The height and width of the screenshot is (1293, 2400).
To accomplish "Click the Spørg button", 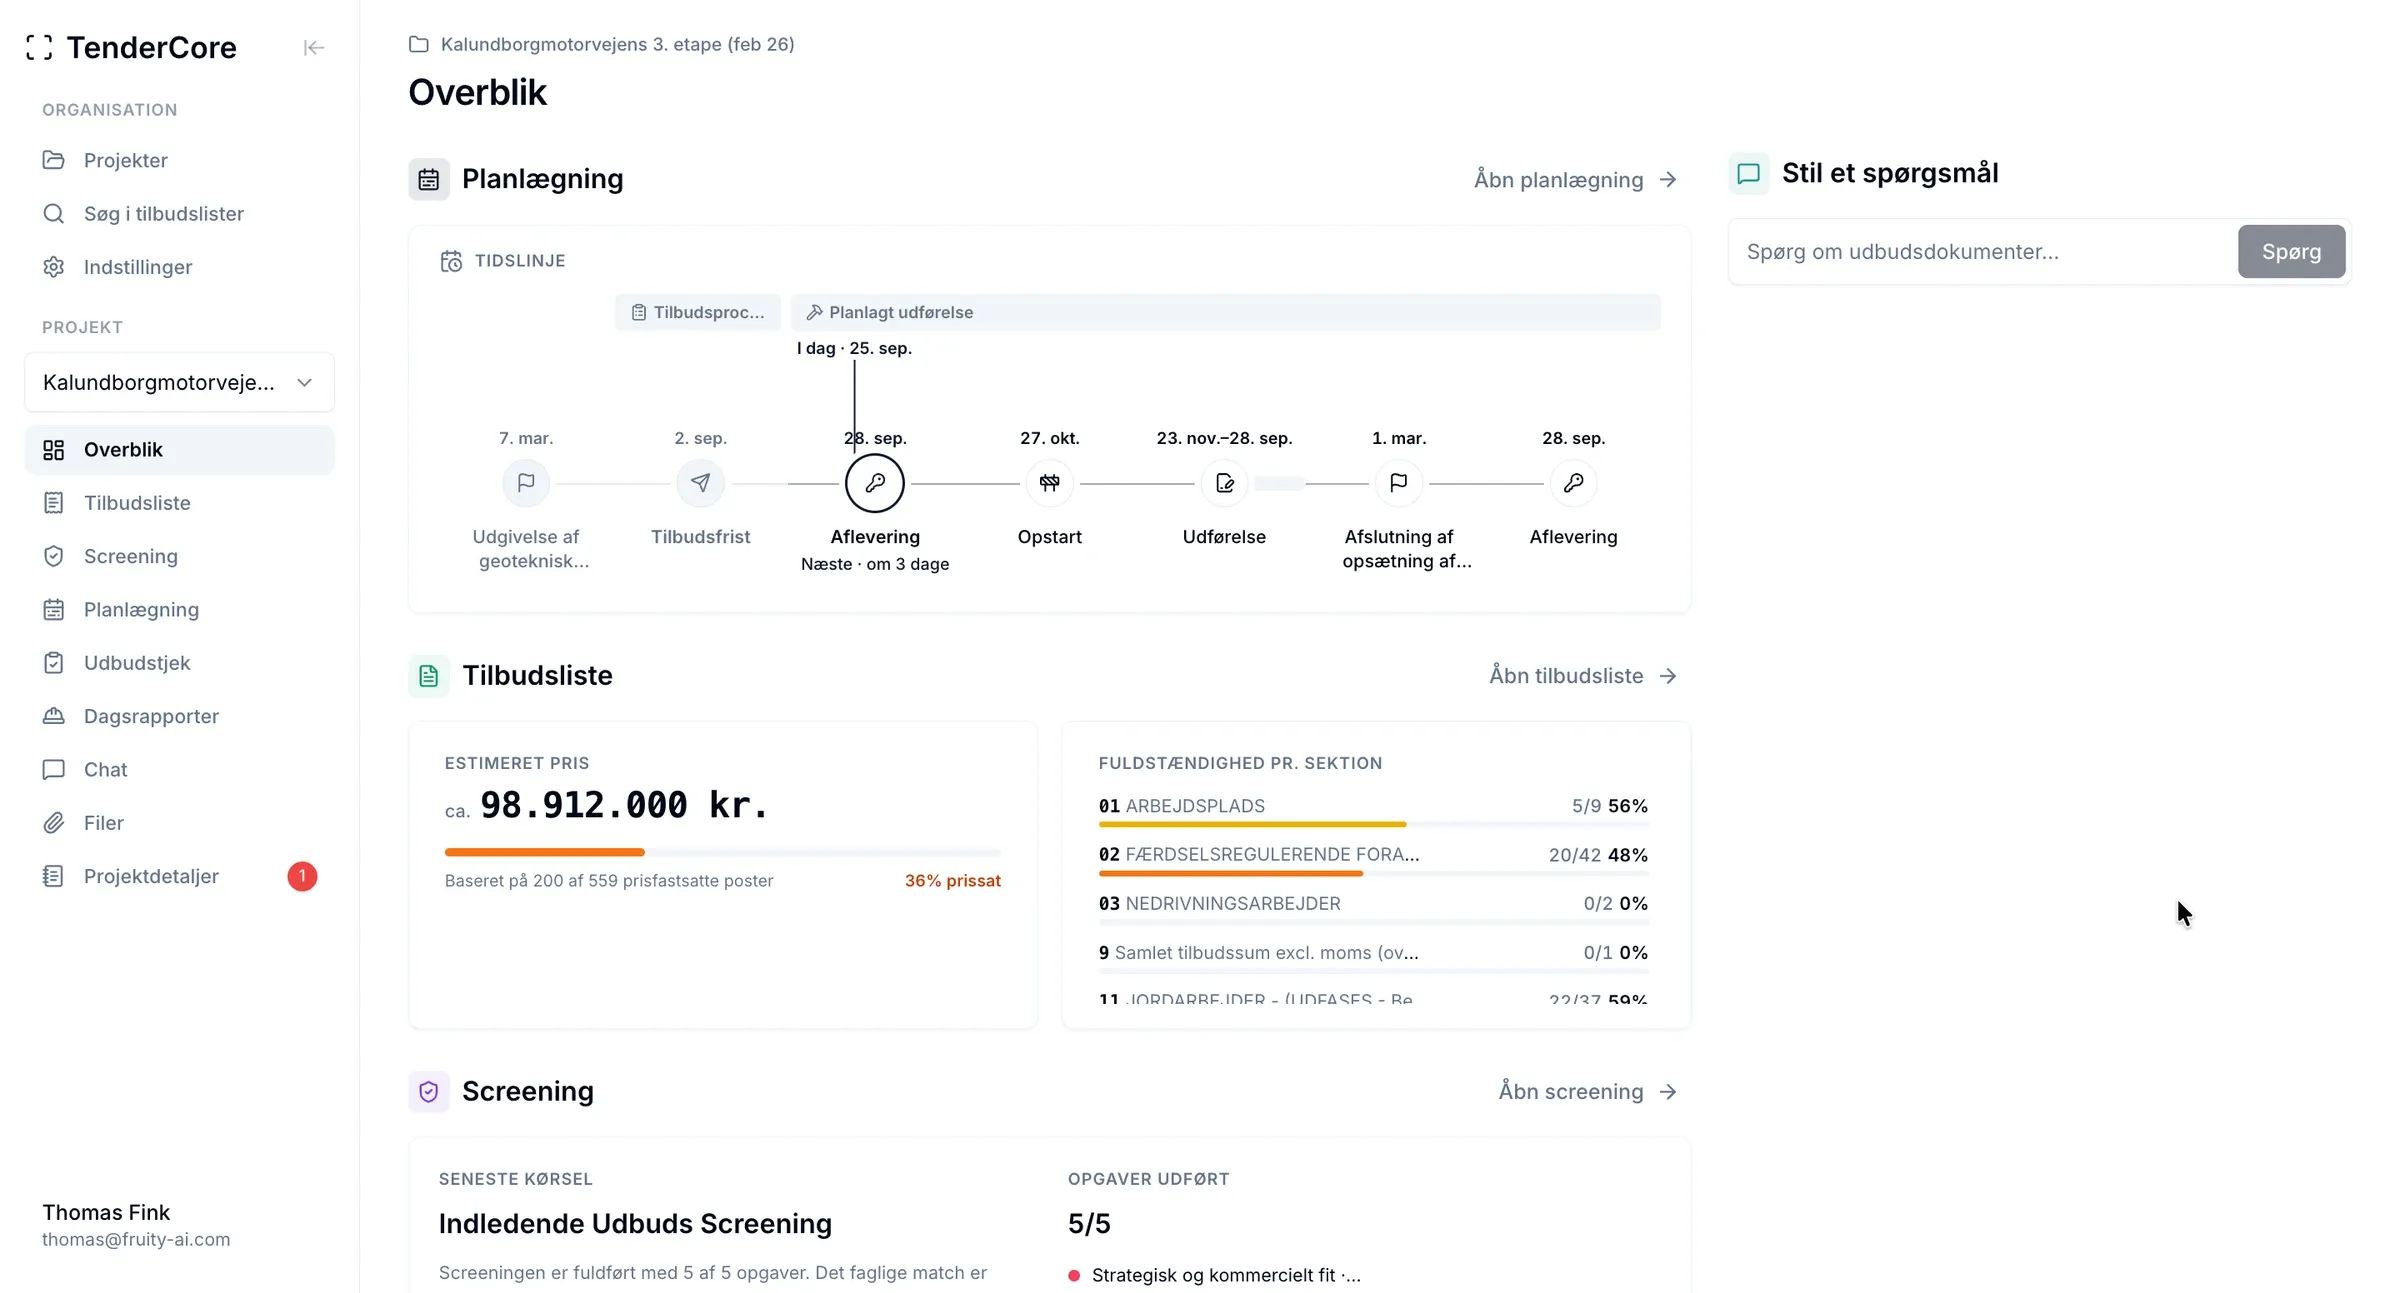I will pyautogui.click(x=2291, y=252).
